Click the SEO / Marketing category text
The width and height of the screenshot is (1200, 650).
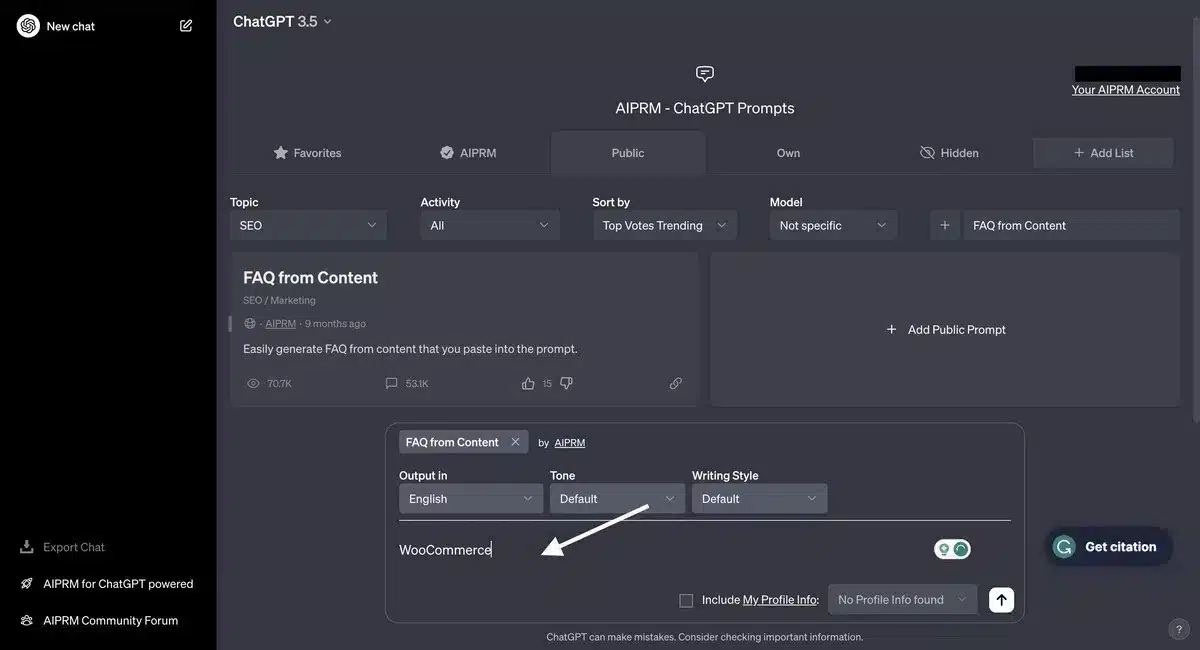tap(279, 300)
